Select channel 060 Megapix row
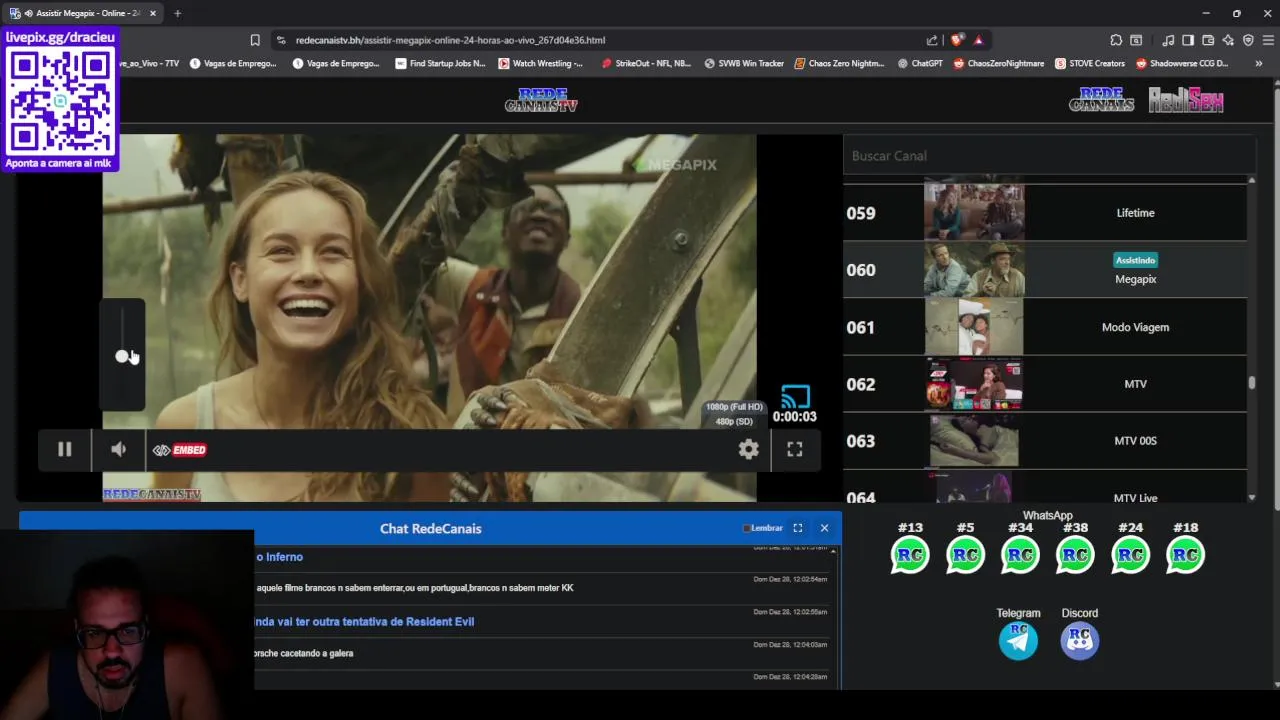 (x=1045, y=270)
